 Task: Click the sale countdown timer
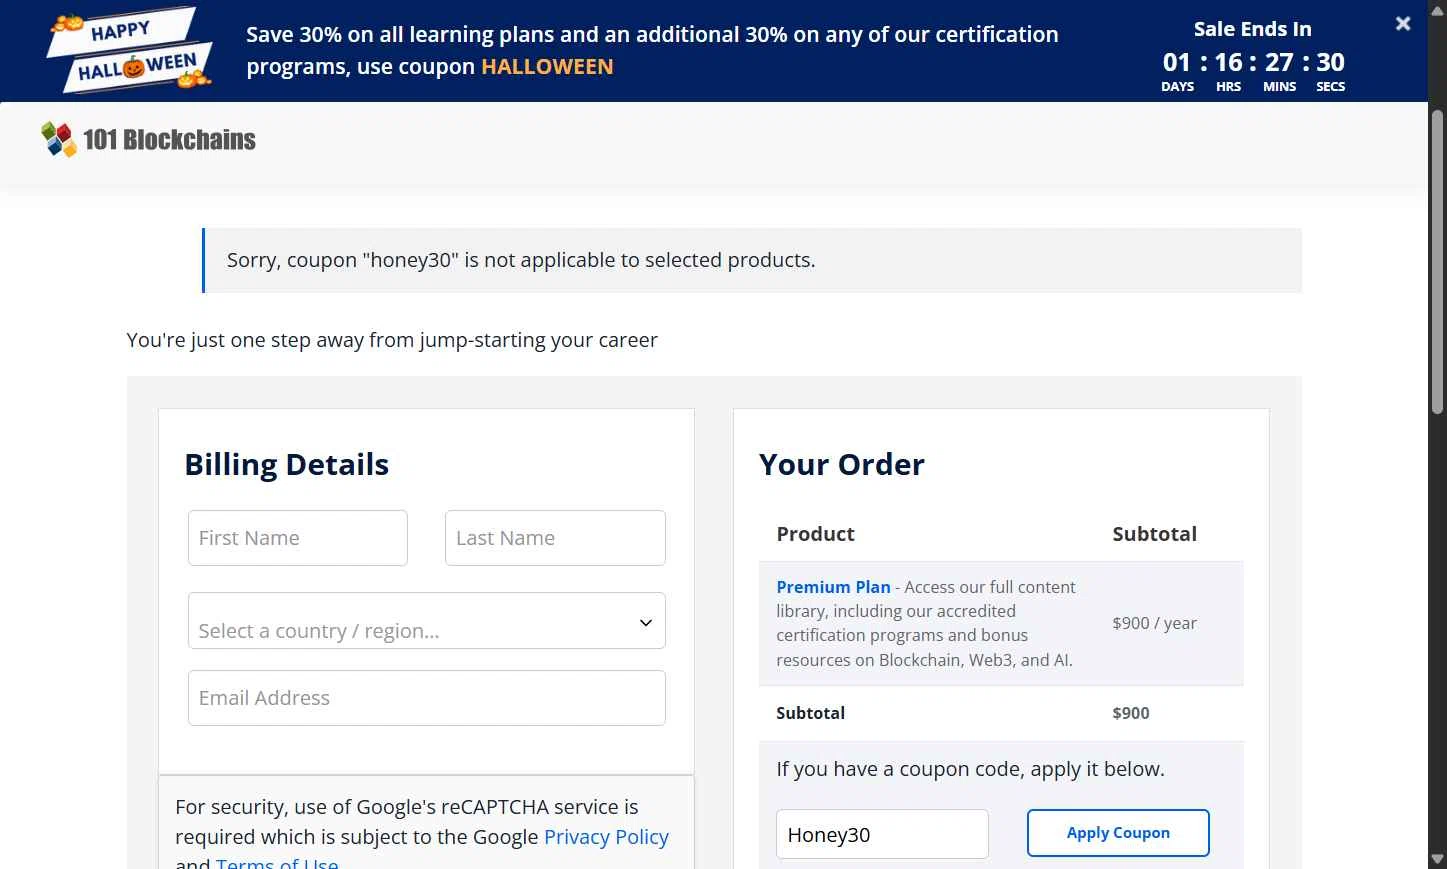(x=1253, y=71)
